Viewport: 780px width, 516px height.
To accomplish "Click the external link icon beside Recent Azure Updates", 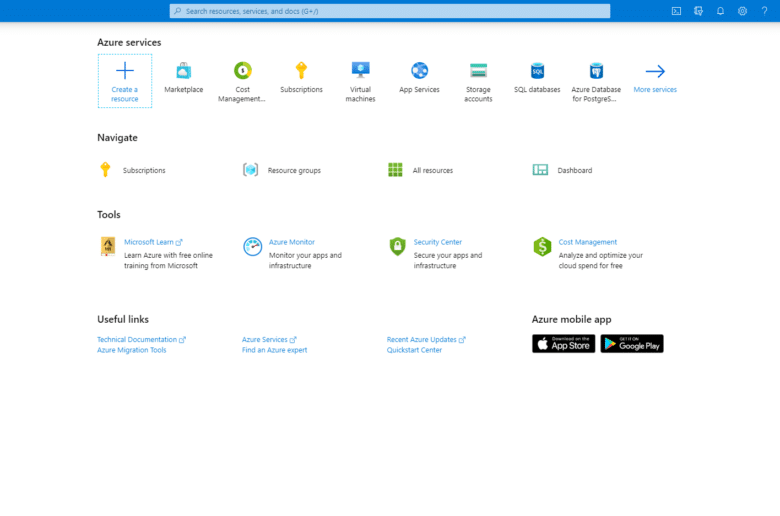I will pos(462,340).
